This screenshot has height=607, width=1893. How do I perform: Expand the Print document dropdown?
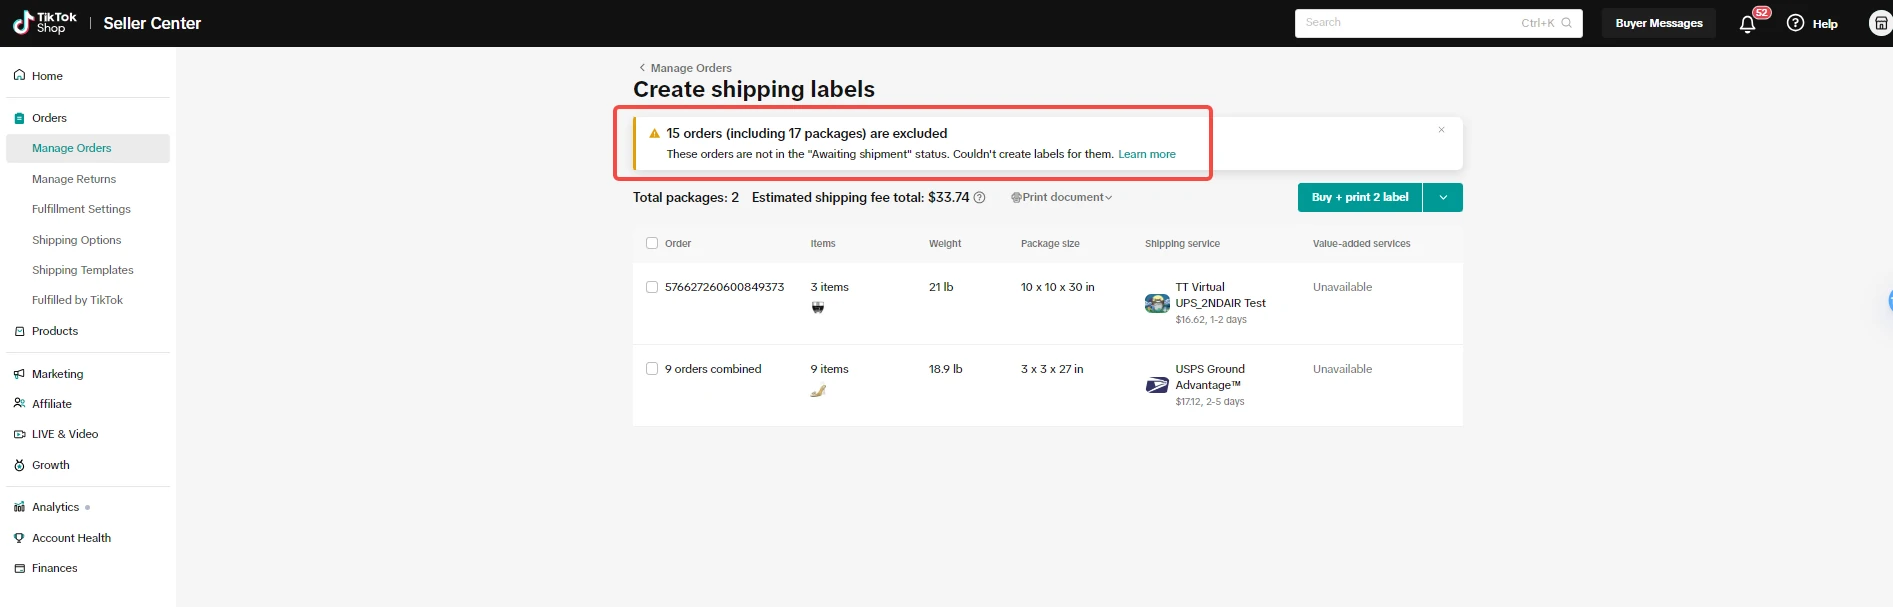(x=1062, y=198)
